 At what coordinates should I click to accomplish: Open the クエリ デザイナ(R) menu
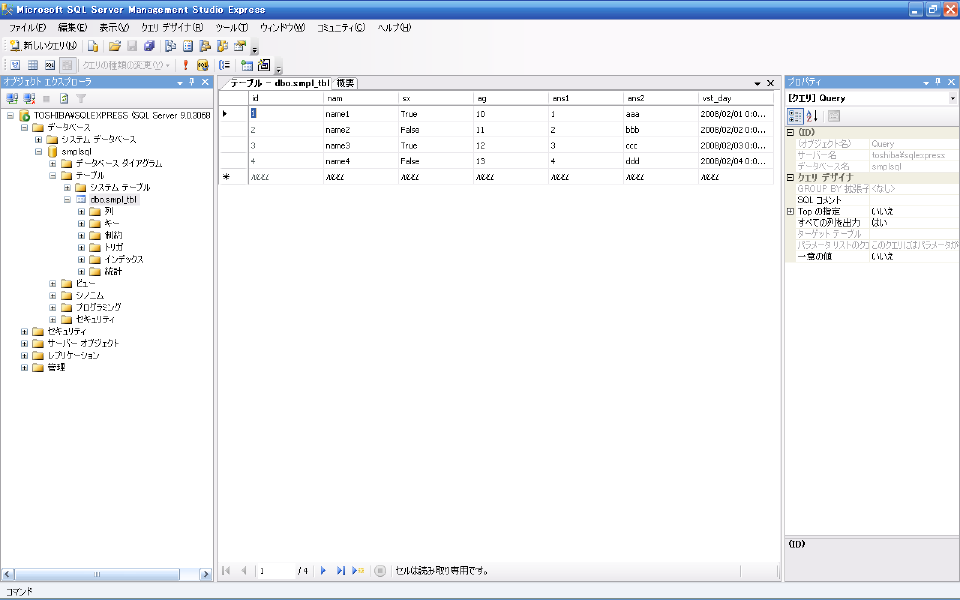click(x=172, y=28)
